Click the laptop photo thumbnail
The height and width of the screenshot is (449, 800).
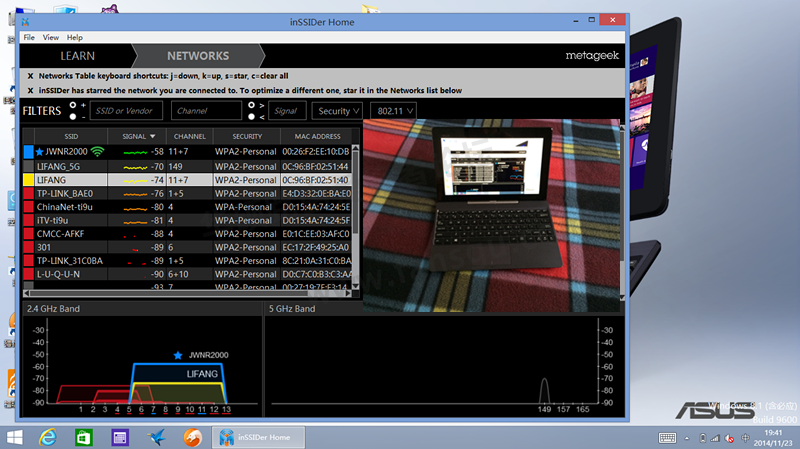491,215
